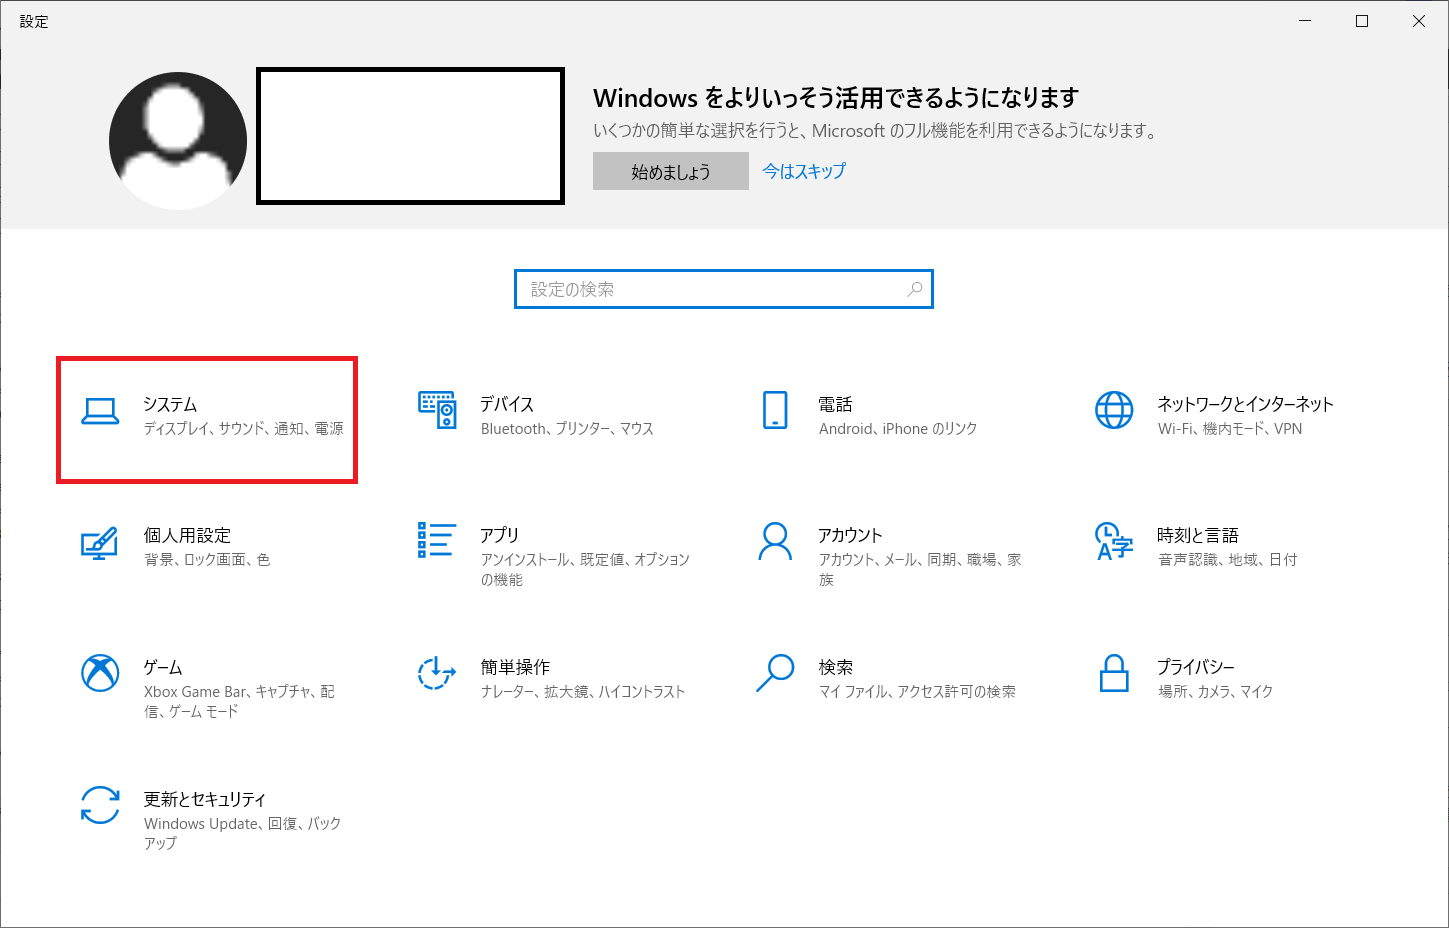Open the 簡単操作 label
The height and width of the screenshot is (928, 1449).
point(515,667)
